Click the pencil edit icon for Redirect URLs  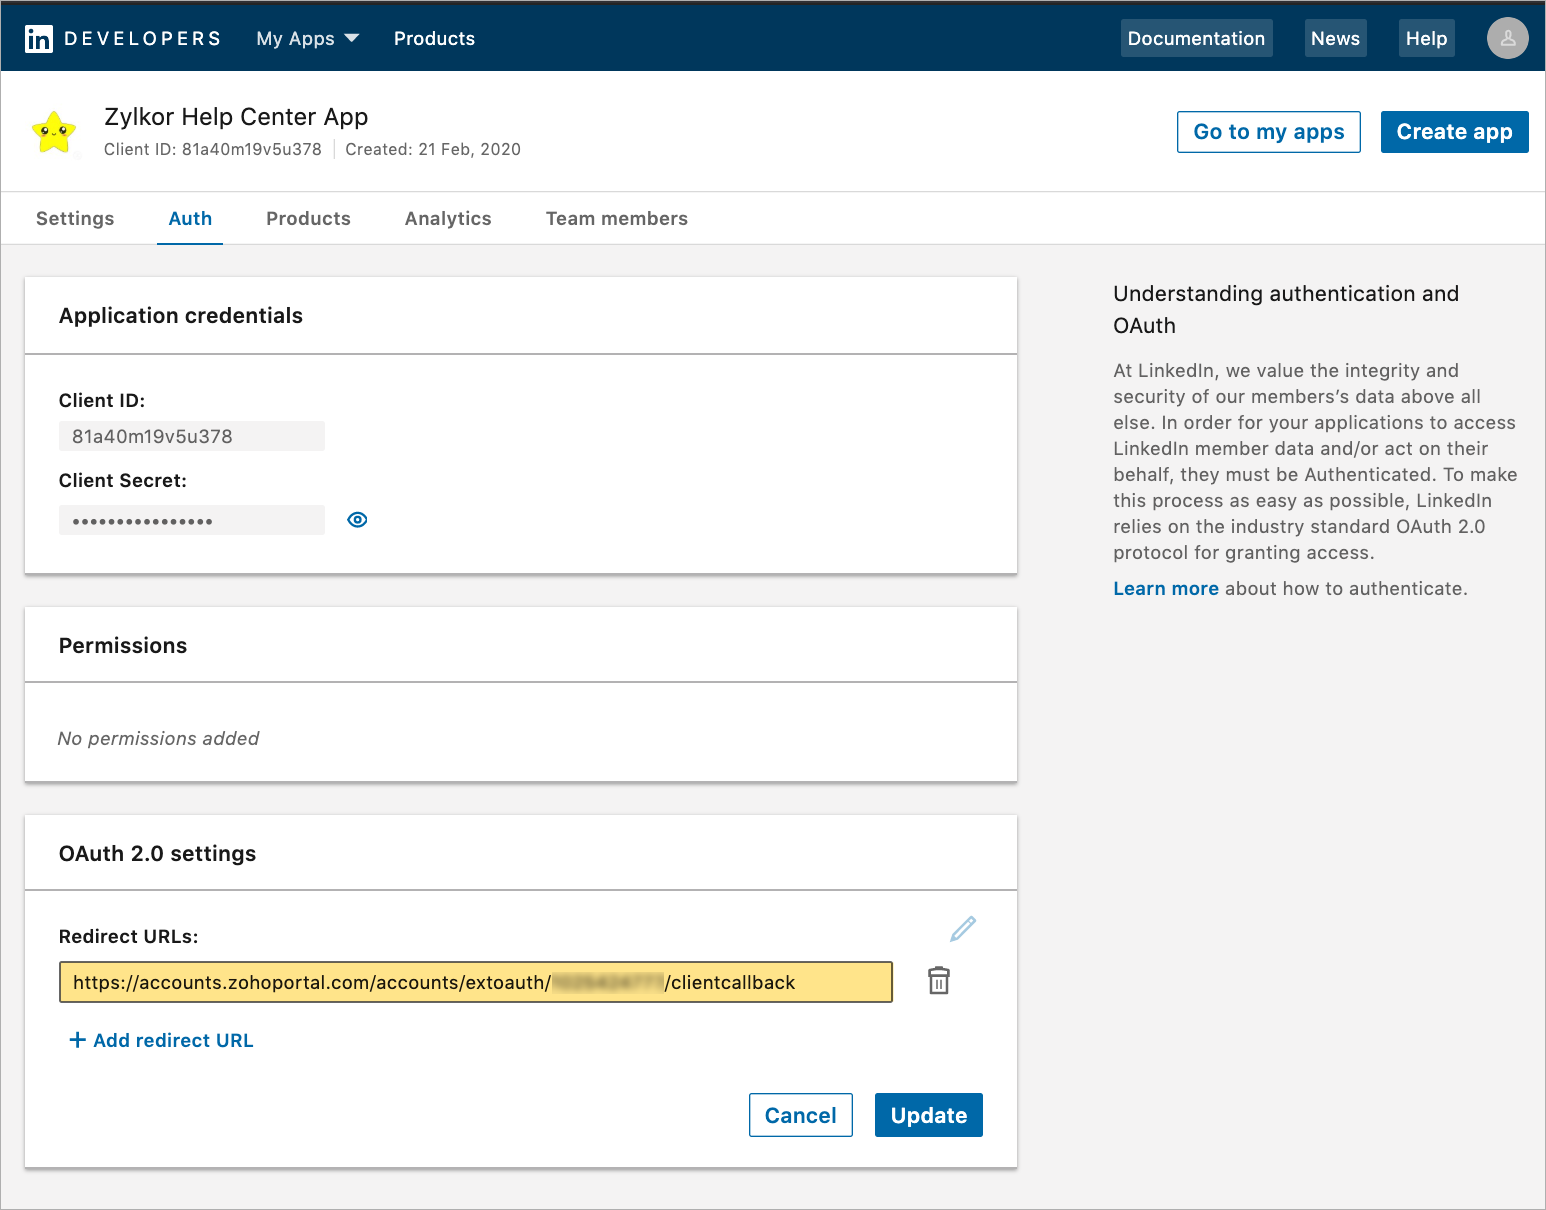click(x=962, y=929)
